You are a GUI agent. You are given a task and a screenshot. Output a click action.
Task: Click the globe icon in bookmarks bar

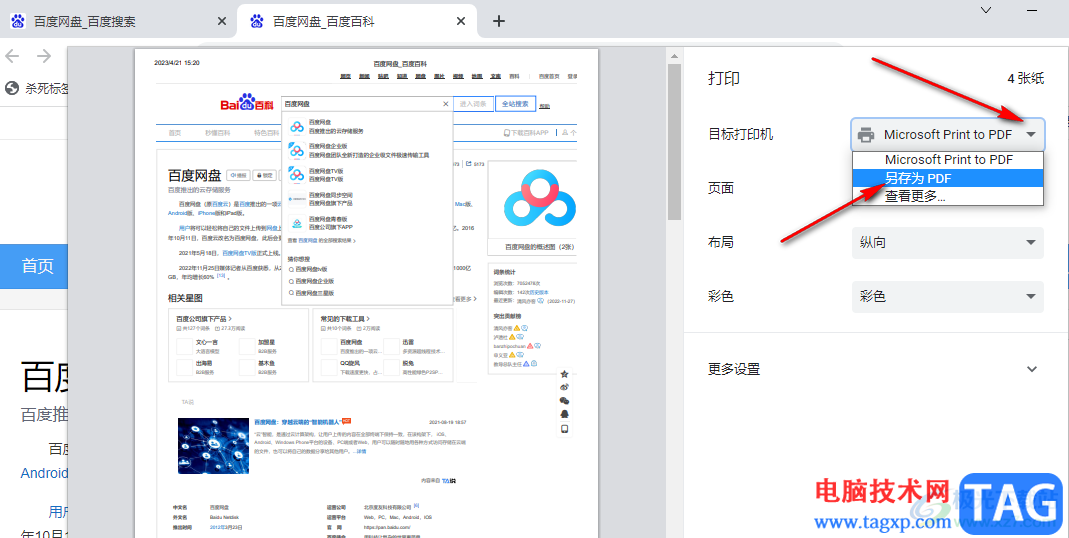click(x=12, y=88)
